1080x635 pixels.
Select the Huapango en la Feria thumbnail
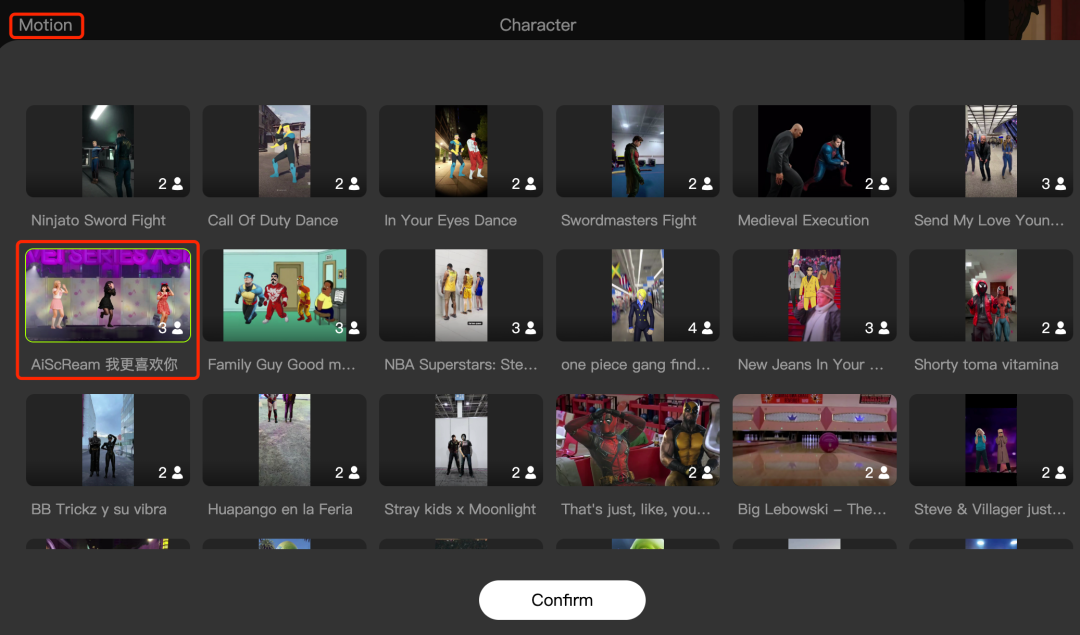coord(284,440)
